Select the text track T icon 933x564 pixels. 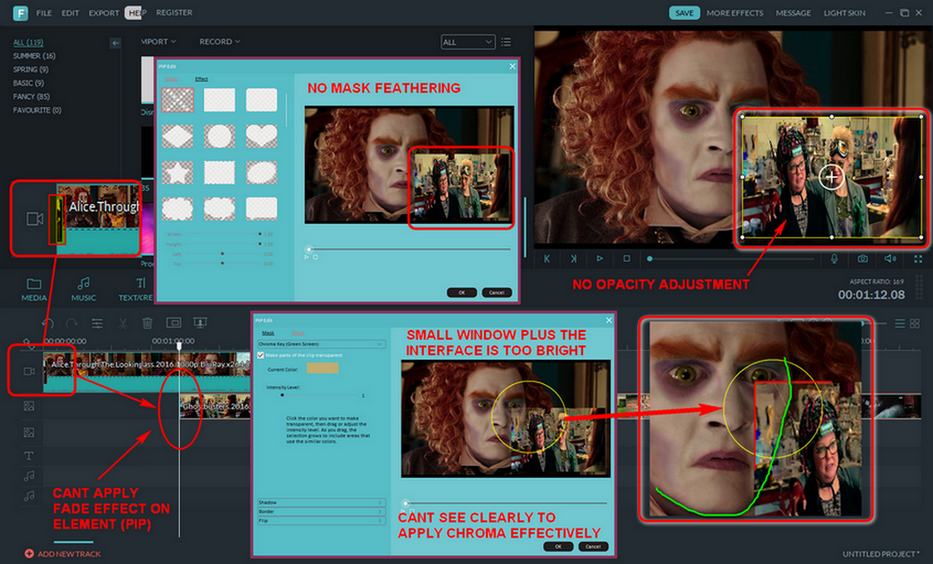(29, 456)
